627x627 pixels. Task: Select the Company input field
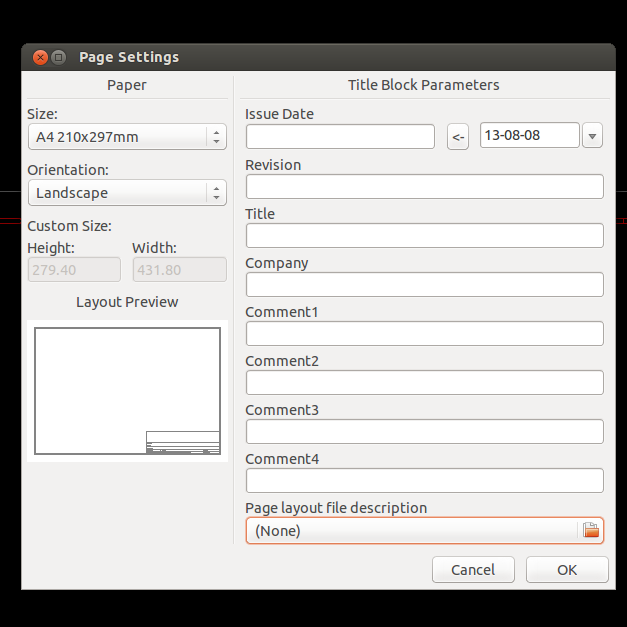[x=424, y=285]
